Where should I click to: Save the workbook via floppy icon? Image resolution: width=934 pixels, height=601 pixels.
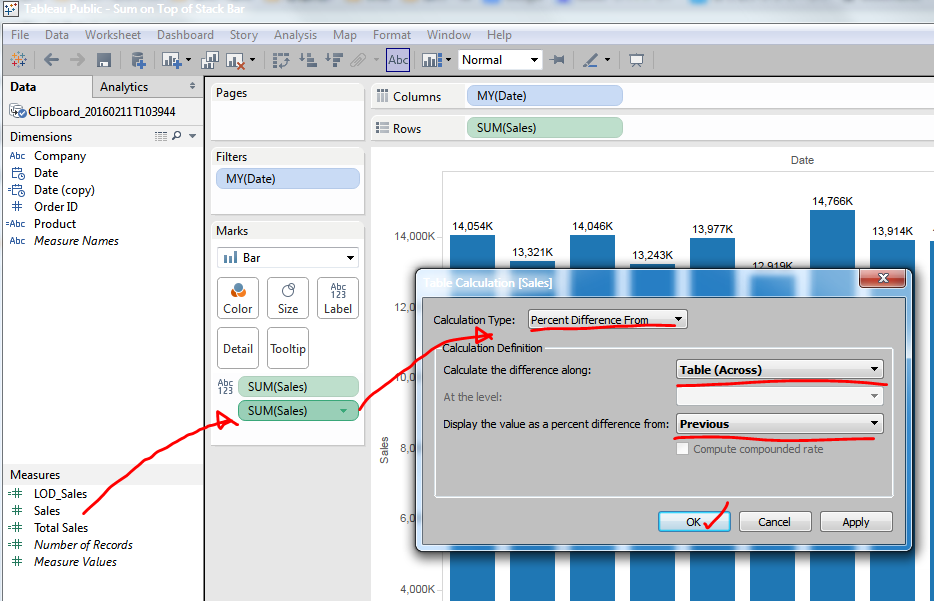click(x=104, y=60)
